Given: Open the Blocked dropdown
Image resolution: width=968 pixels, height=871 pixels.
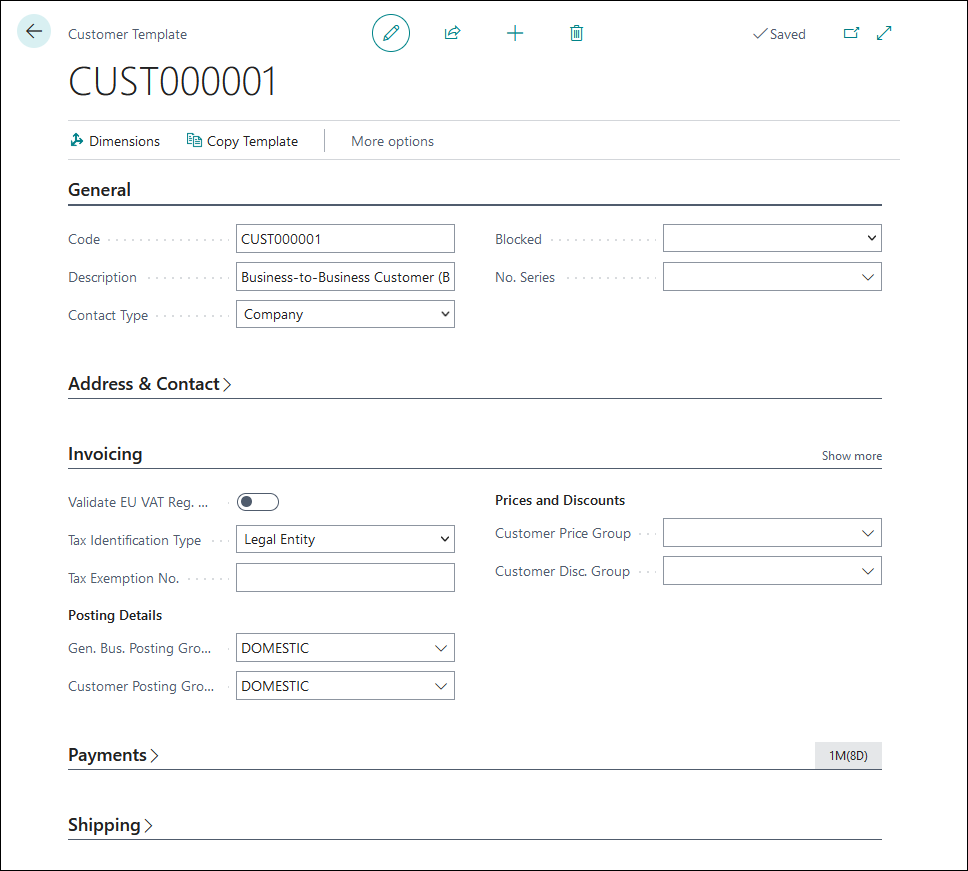Looking at the screenshot, I should [772, 238].
